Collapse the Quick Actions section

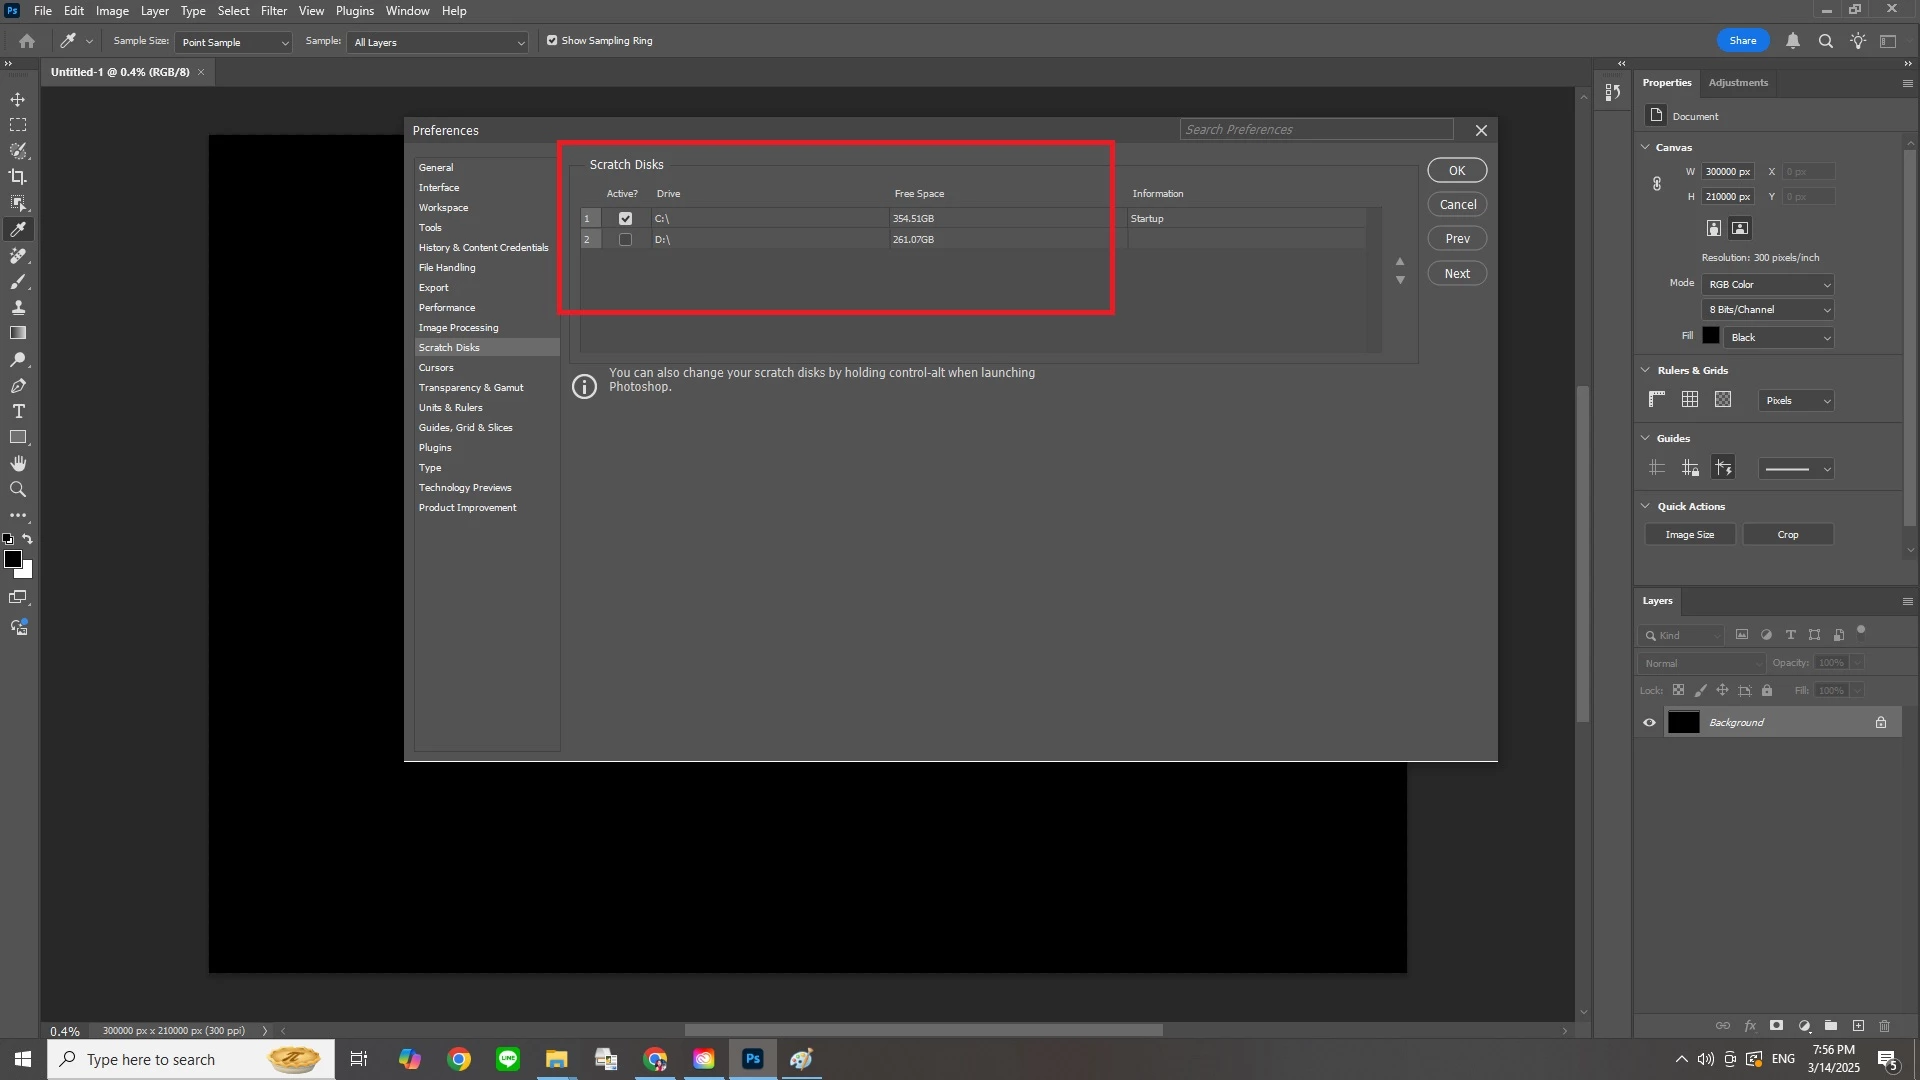(x=1646, y=507)
